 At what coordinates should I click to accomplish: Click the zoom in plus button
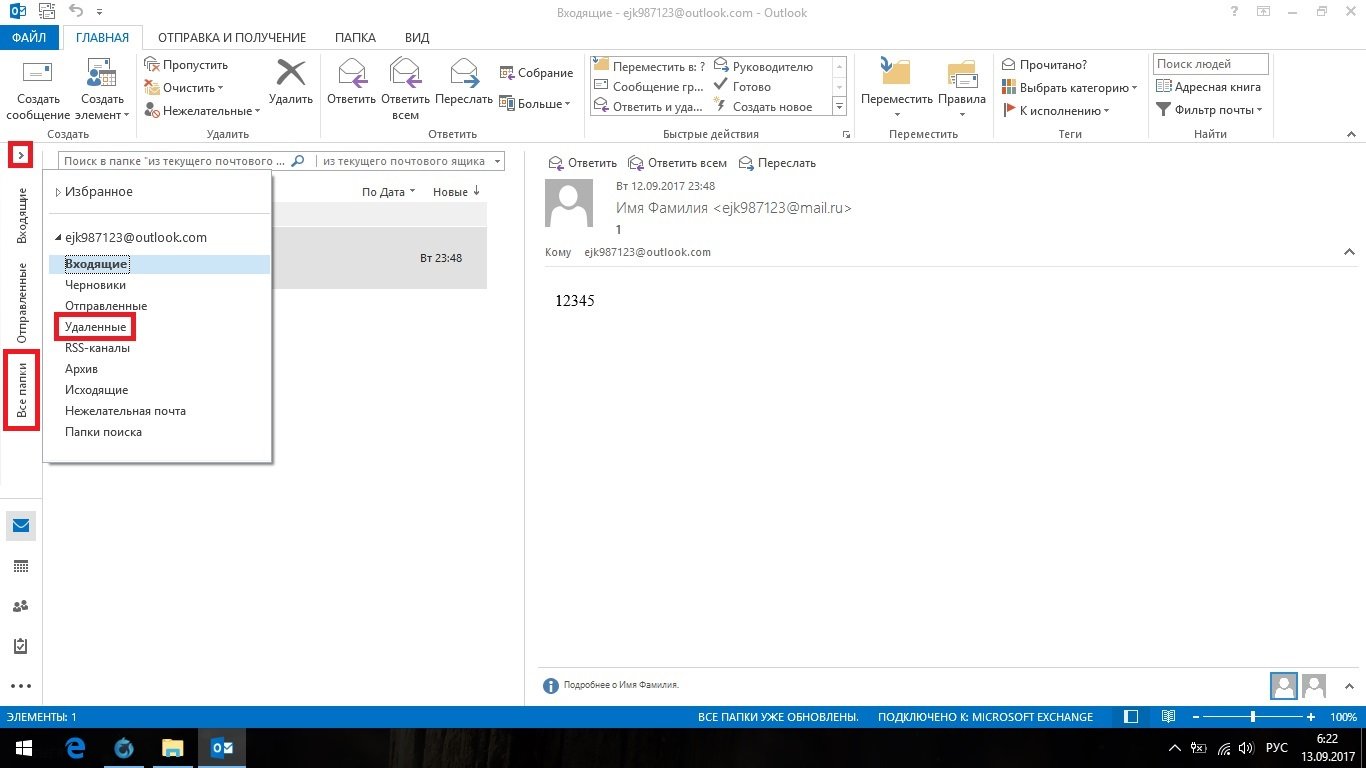(x=1311, y=717)
